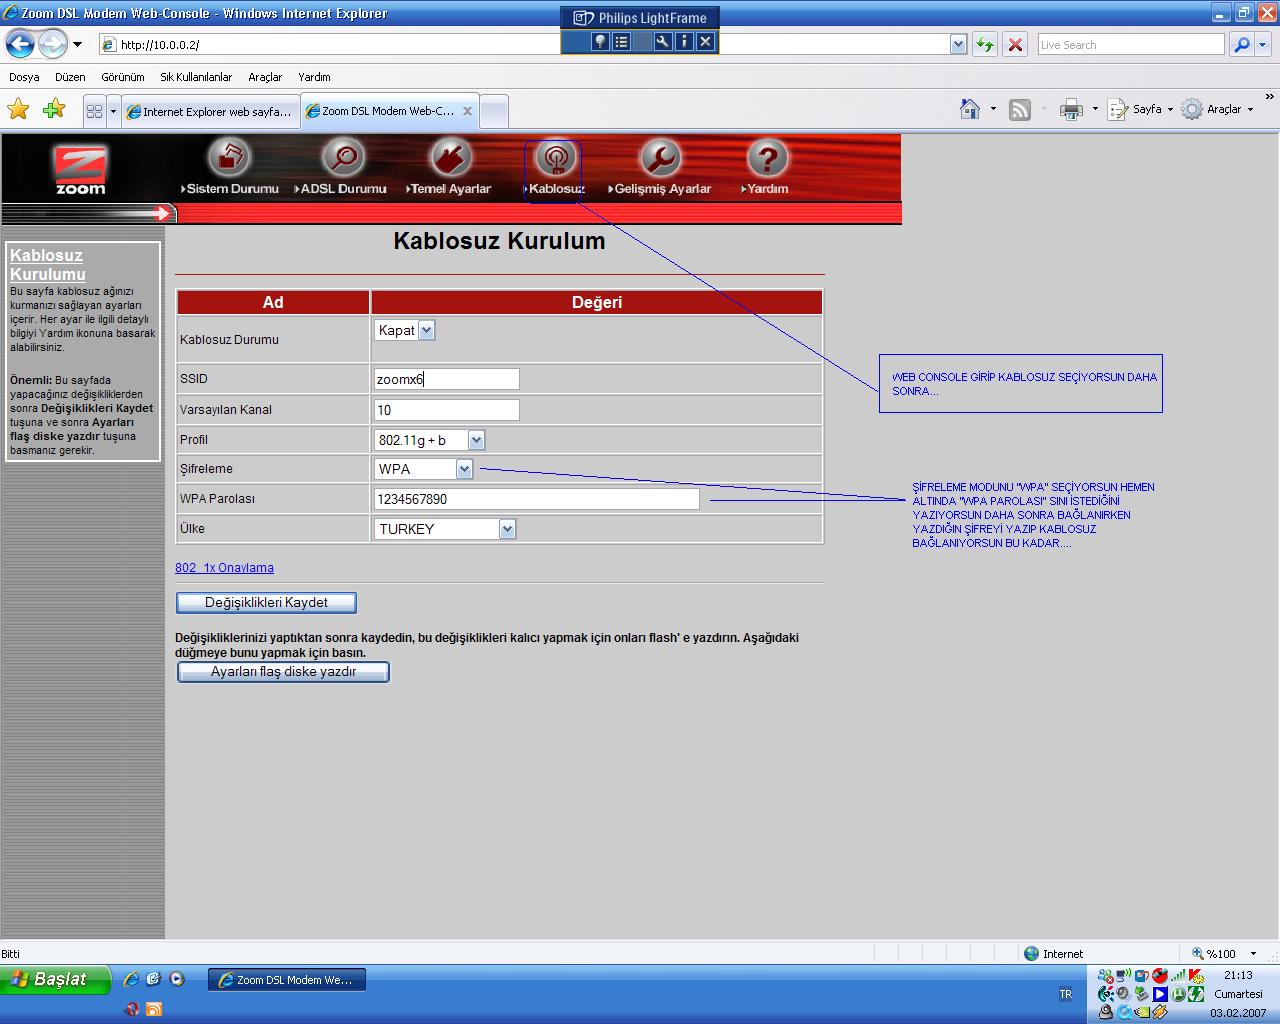This screenshot has height=1024, width=1280.
Task: Click the Zoom logo
Action: tap(80, 170)
